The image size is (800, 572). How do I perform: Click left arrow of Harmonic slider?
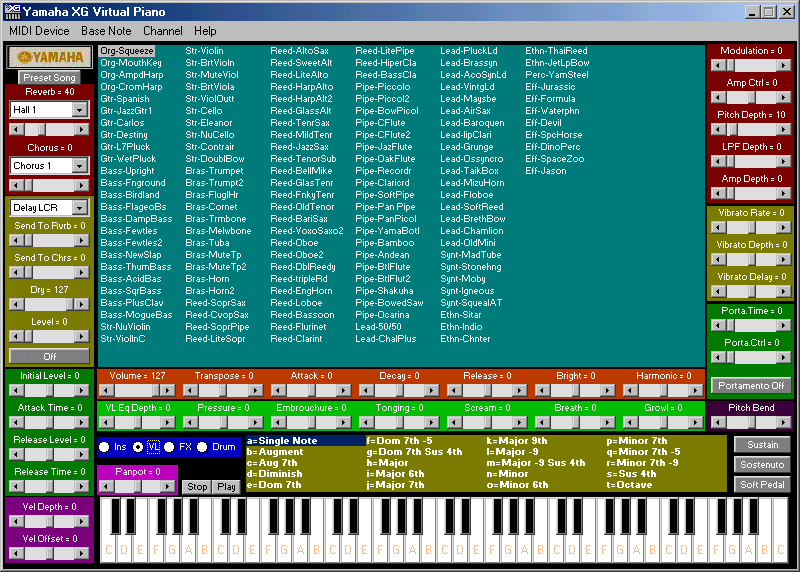[631, 390]
